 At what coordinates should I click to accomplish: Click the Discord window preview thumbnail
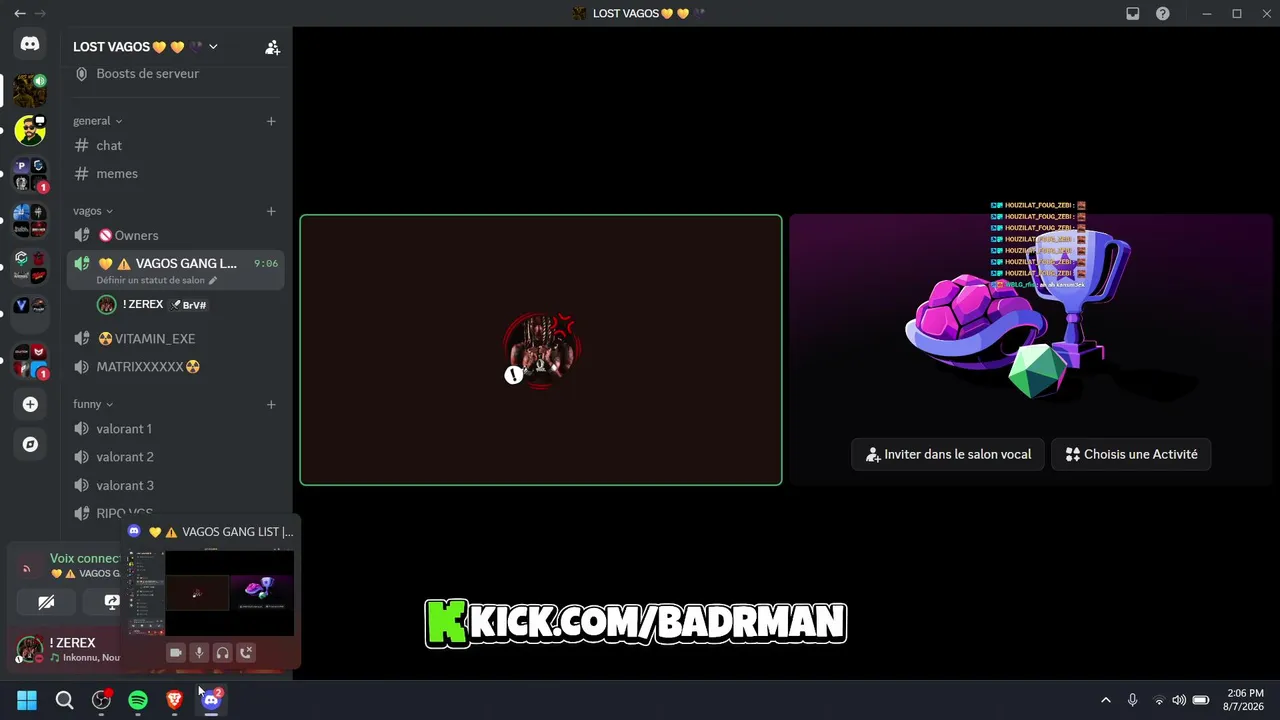pos(211,592)
